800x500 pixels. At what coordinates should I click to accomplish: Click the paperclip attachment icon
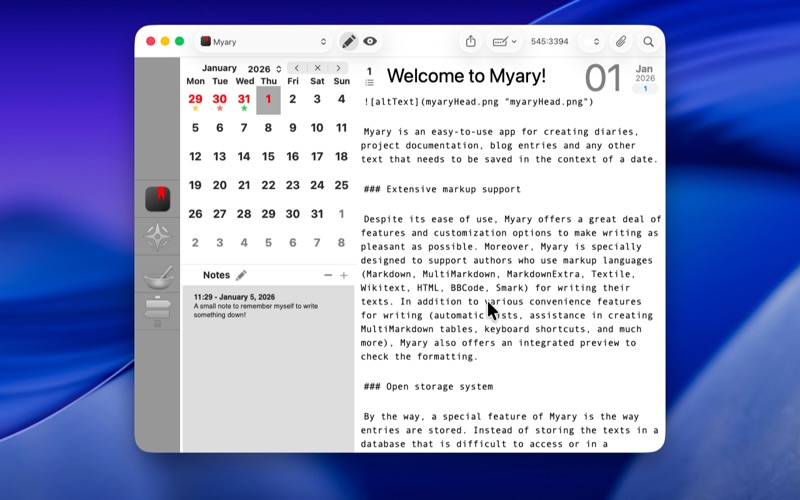pos(620,41)
